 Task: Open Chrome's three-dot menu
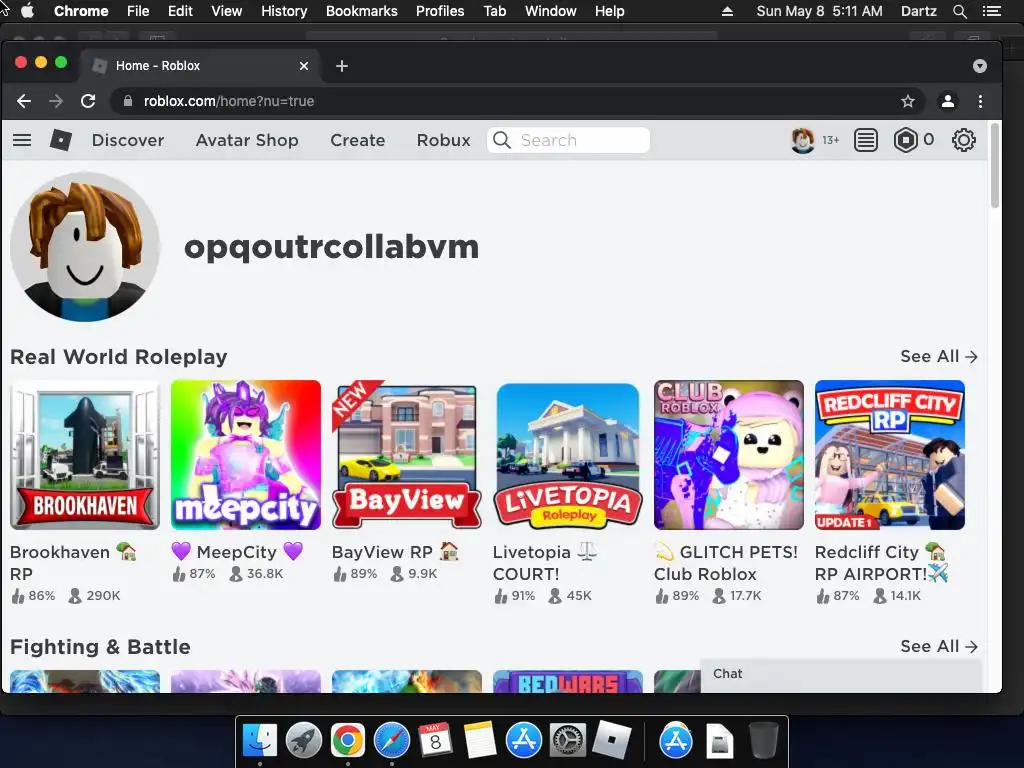tap(980, 101)
